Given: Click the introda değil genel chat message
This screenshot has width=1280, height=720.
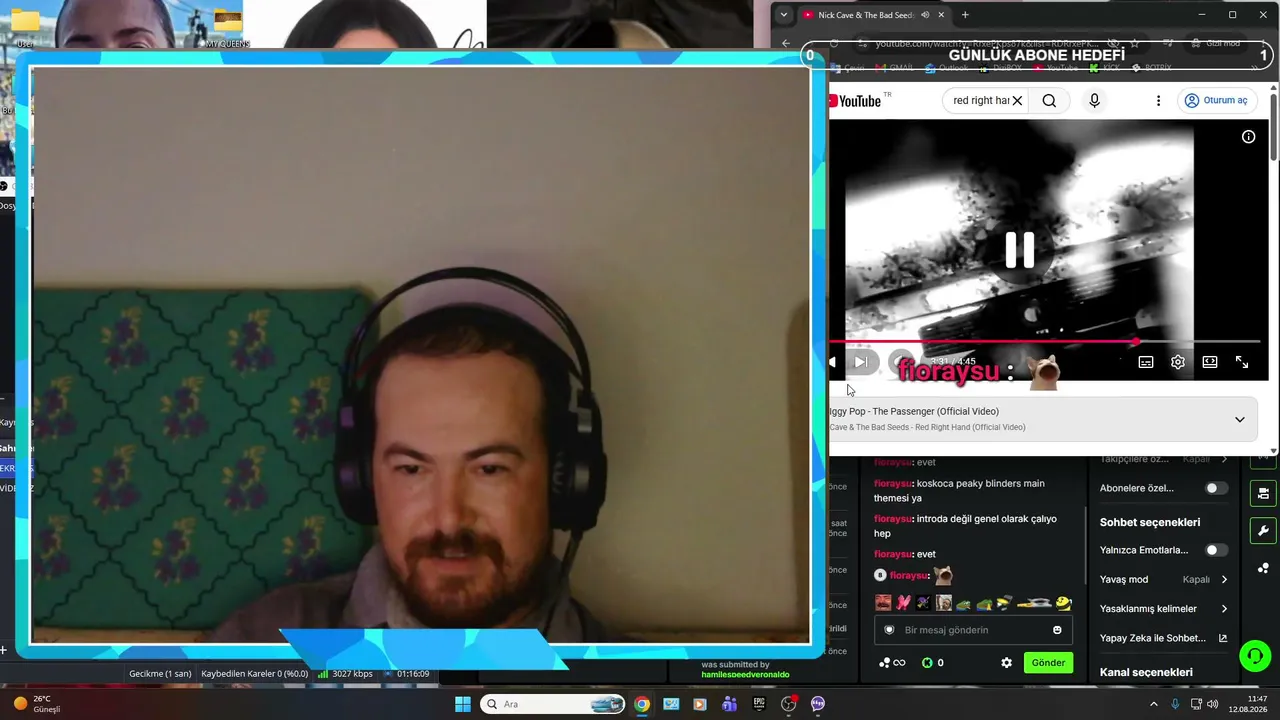Looking at the screenshot, I should 965,526.
